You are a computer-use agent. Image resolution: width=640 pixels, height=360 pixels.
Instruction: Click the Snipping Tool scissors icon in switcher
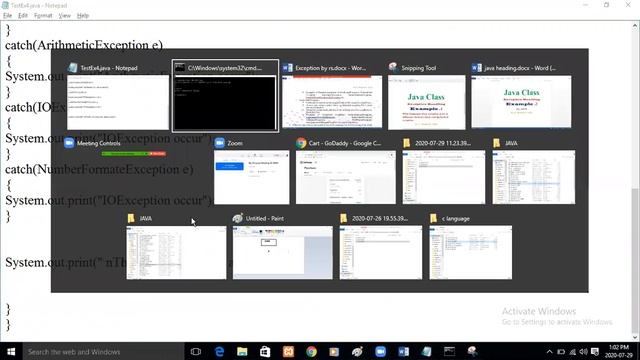(393, 67)
